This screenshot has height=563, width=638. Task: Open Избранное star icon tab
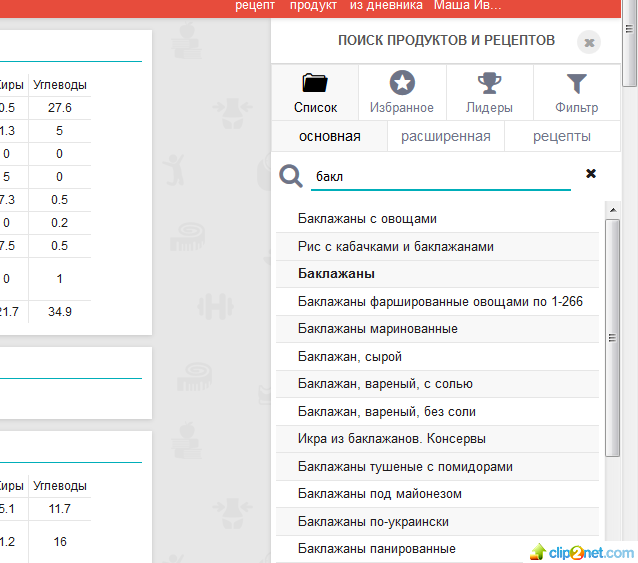pyautogui.click(x=402, y=93)
